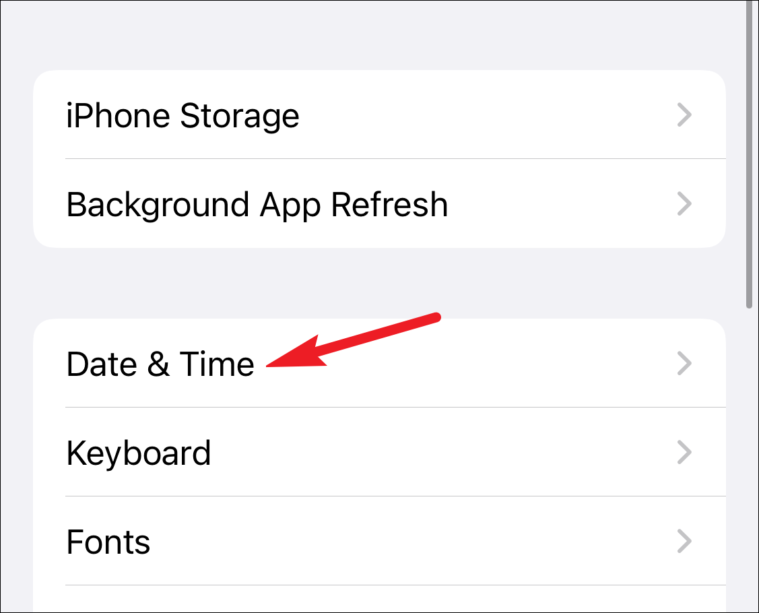The width and height of the screenshot is (759, 613).
Task: Open Background App Refresh settings
Action: (x=380, y=203)
